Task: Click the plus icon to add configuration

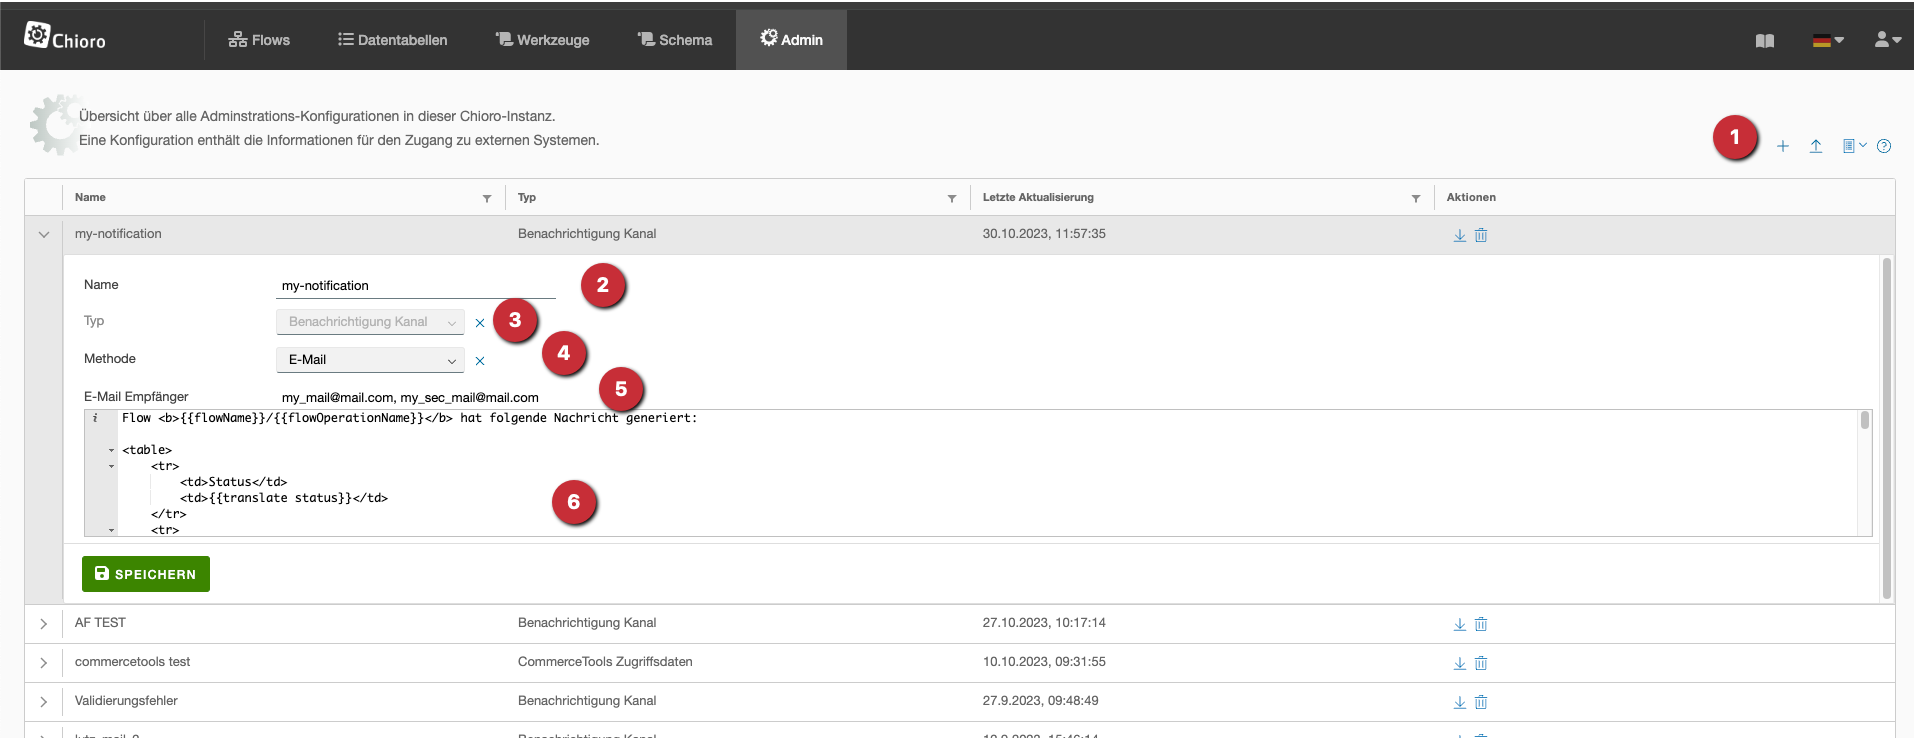Action: [1782, 147]
